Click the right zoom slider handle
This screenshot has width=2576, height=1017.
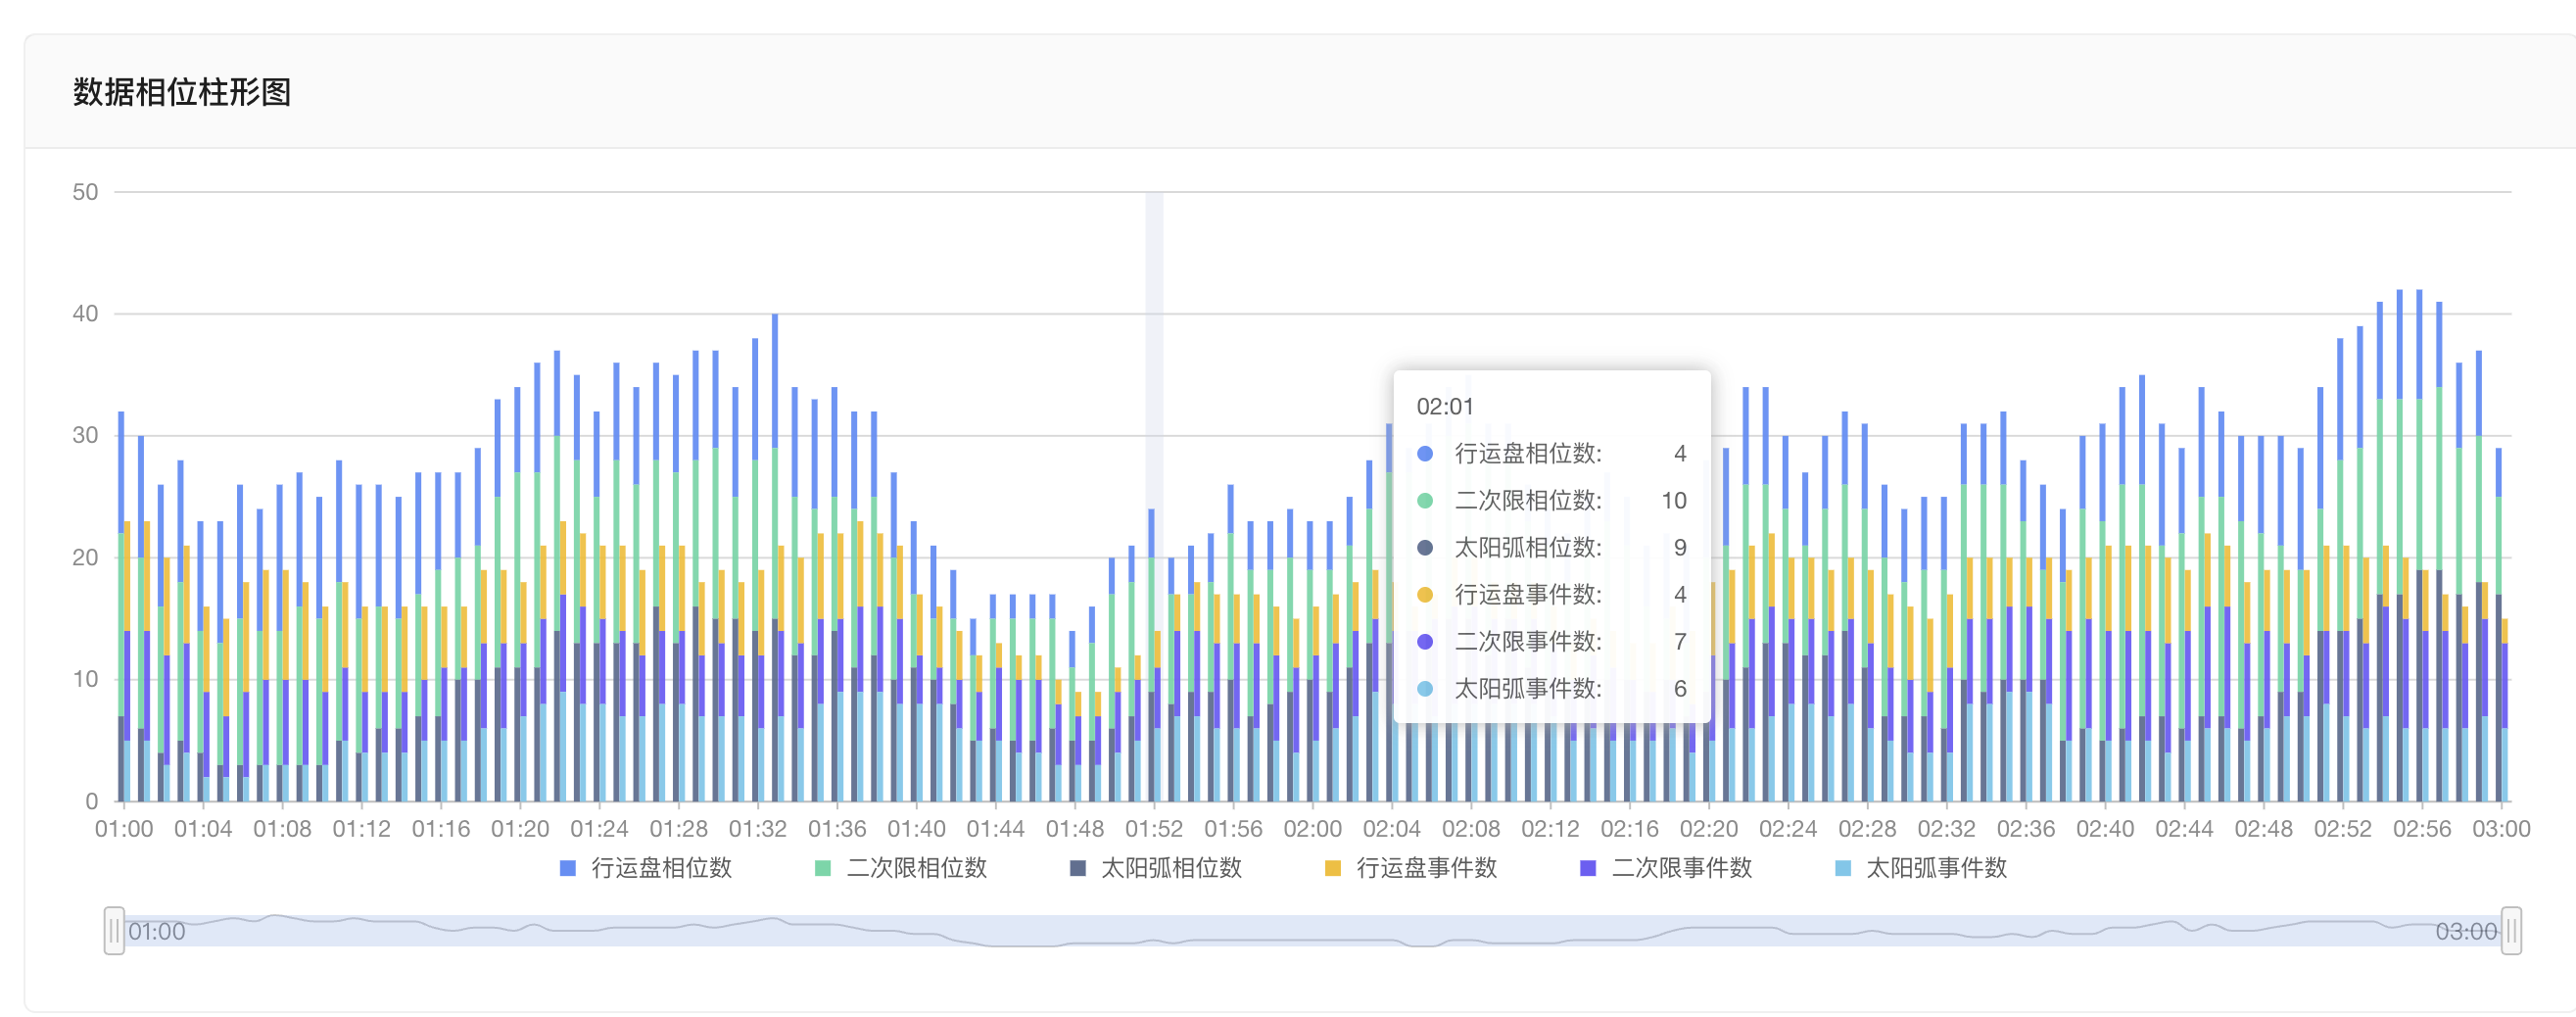[2511, 931]
